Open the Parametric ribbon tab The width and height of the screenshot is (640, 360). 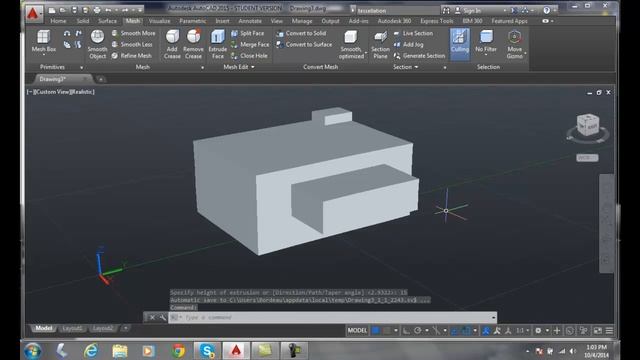click(x=193, y=21)
